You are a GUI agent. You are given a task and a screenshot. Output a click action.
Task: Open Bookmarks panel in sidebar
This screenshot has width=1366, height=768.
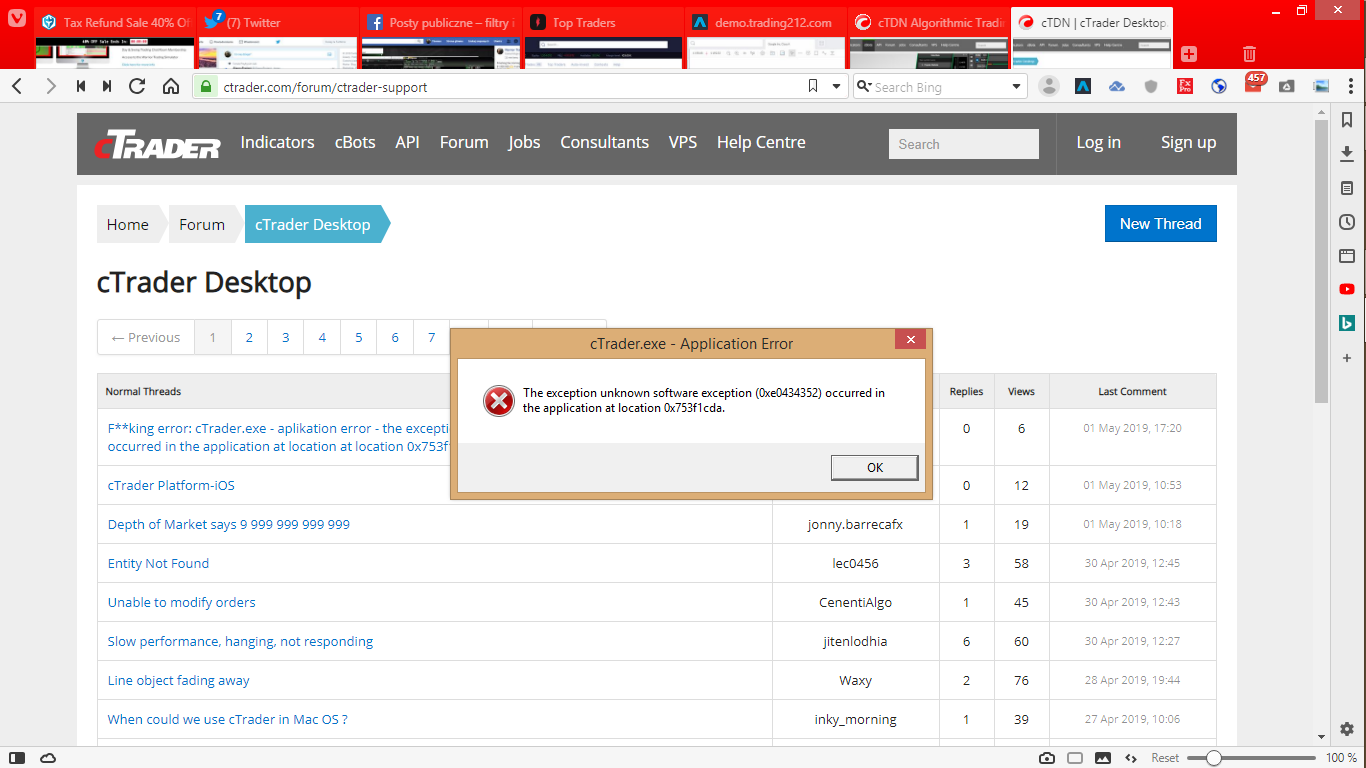1347,120
